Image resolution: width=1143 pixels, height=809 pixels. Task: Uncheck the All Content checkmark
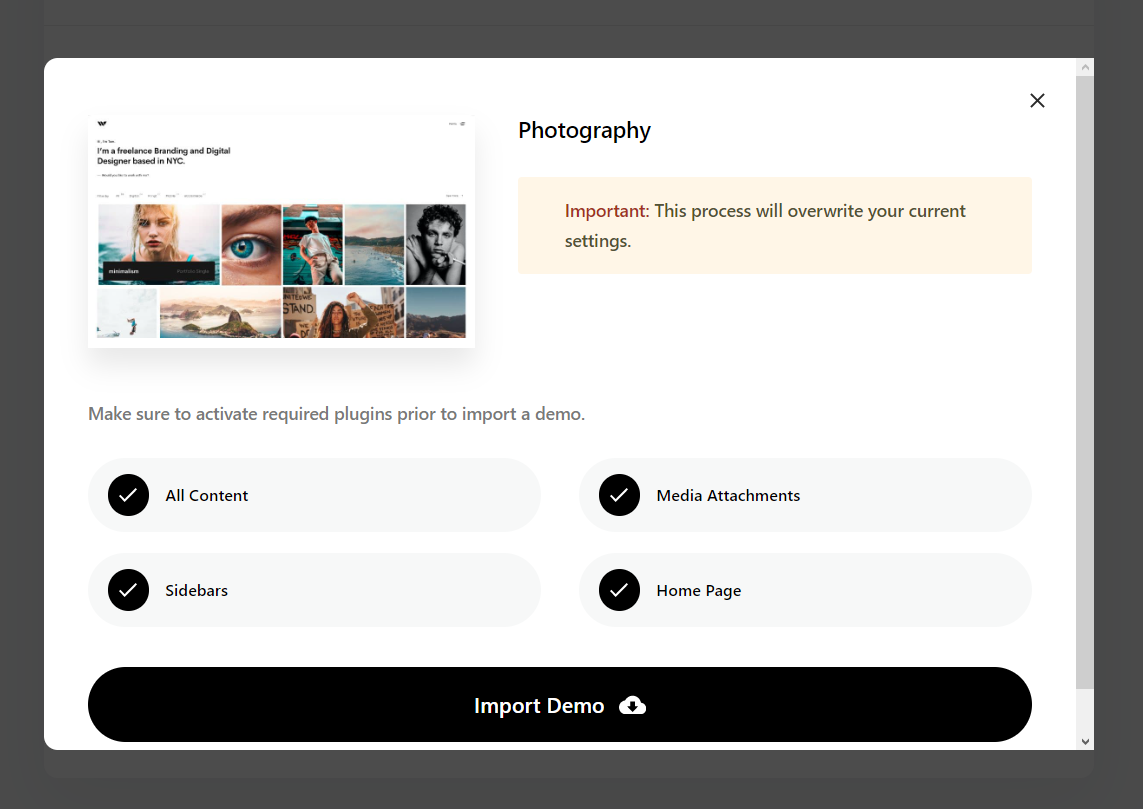click(128, 496)
